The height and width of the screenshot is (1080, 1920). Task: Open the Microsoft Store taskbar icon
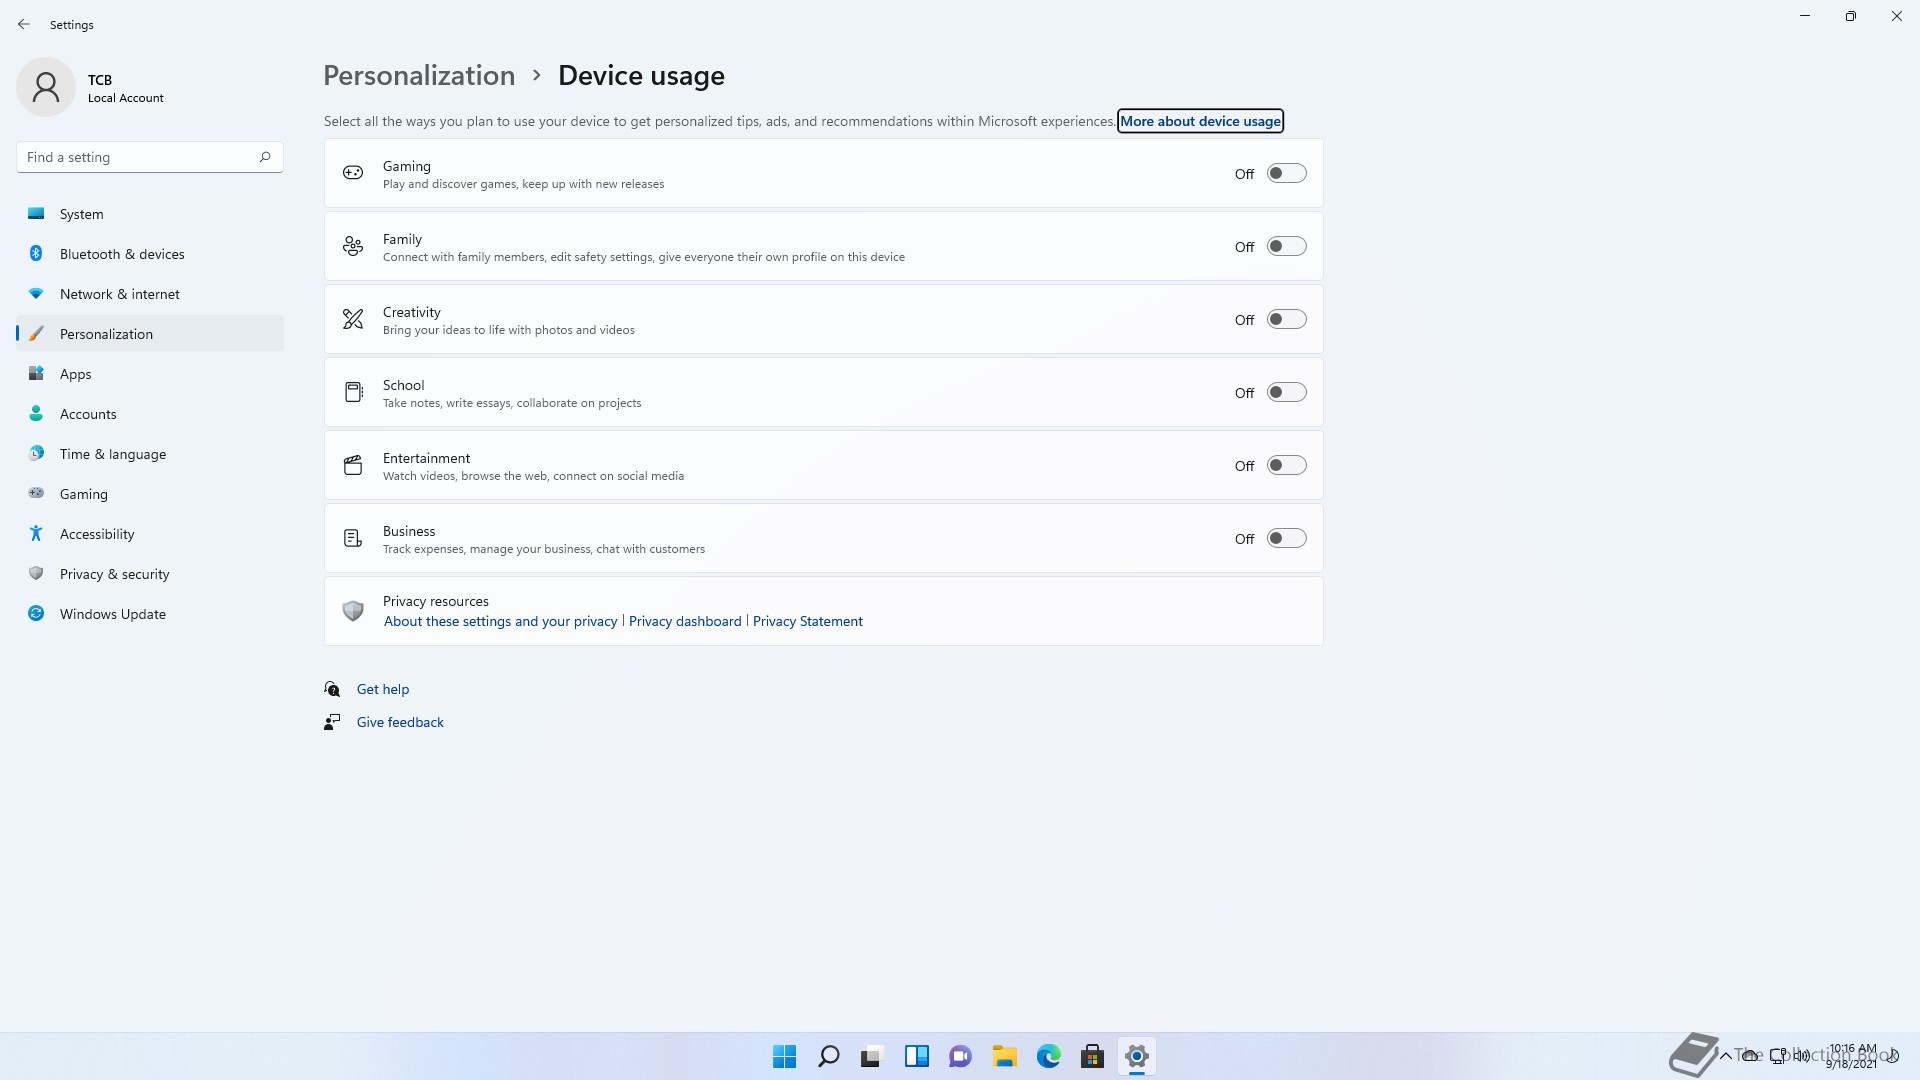(1092, 1056)
